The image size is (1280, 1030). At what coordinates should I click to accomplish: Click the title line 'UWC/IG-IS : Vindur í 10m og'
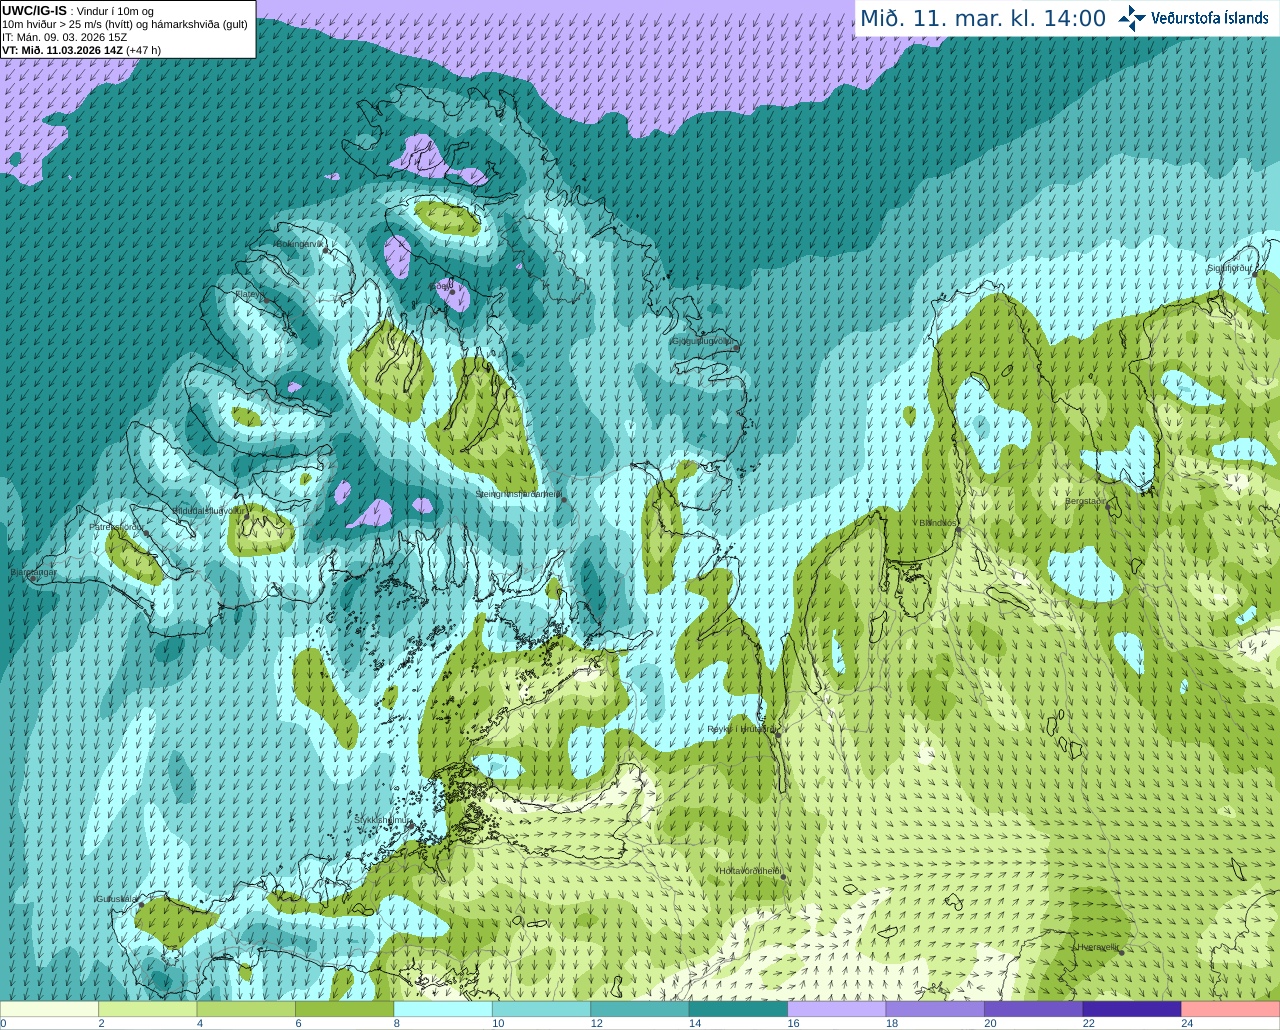[78, 11]
